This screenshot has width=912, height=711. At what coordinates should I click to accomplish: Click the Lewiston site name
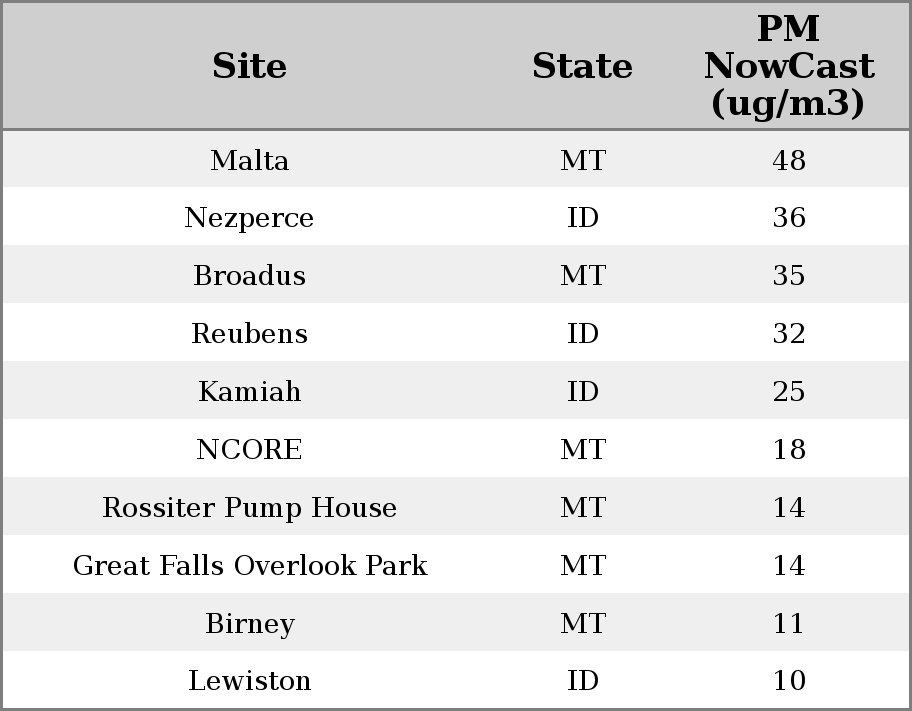click(x=249, y=681)
